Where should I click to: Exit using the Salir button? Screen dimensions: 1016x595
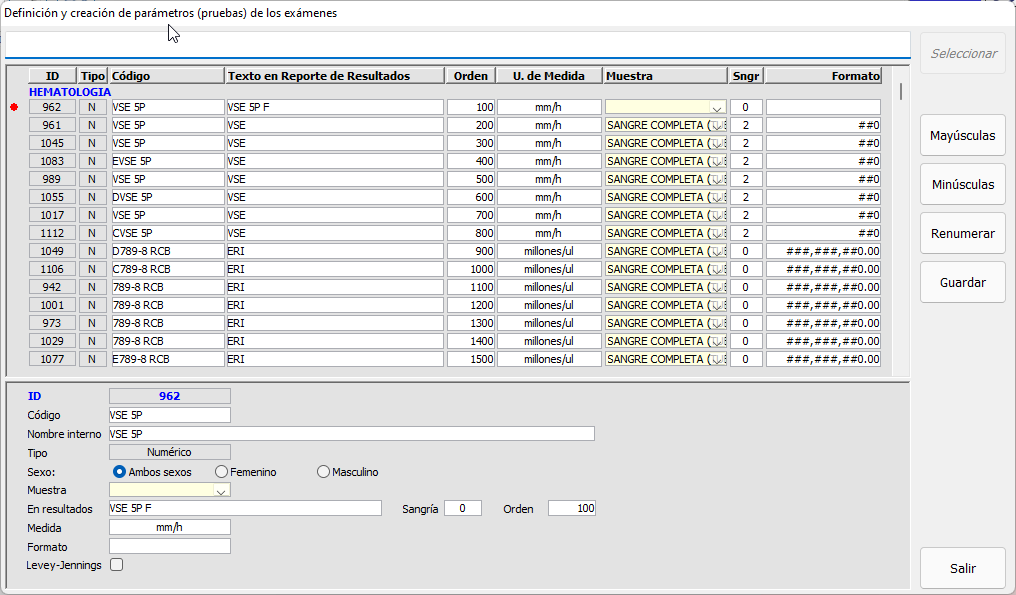962,568
